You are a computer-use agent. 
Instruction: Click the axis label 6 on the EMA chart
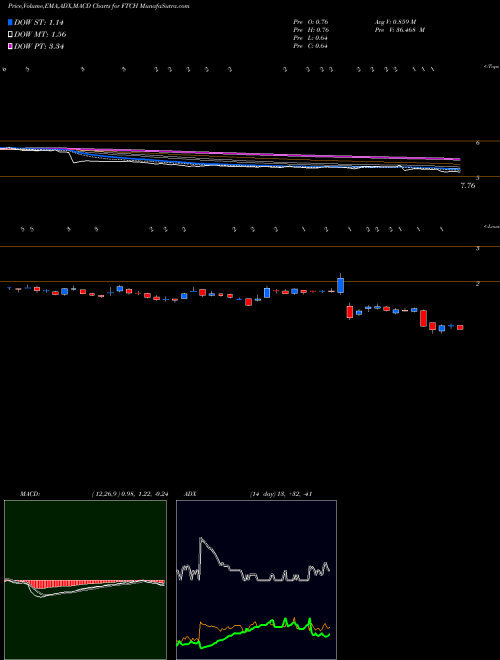(478, 143)
